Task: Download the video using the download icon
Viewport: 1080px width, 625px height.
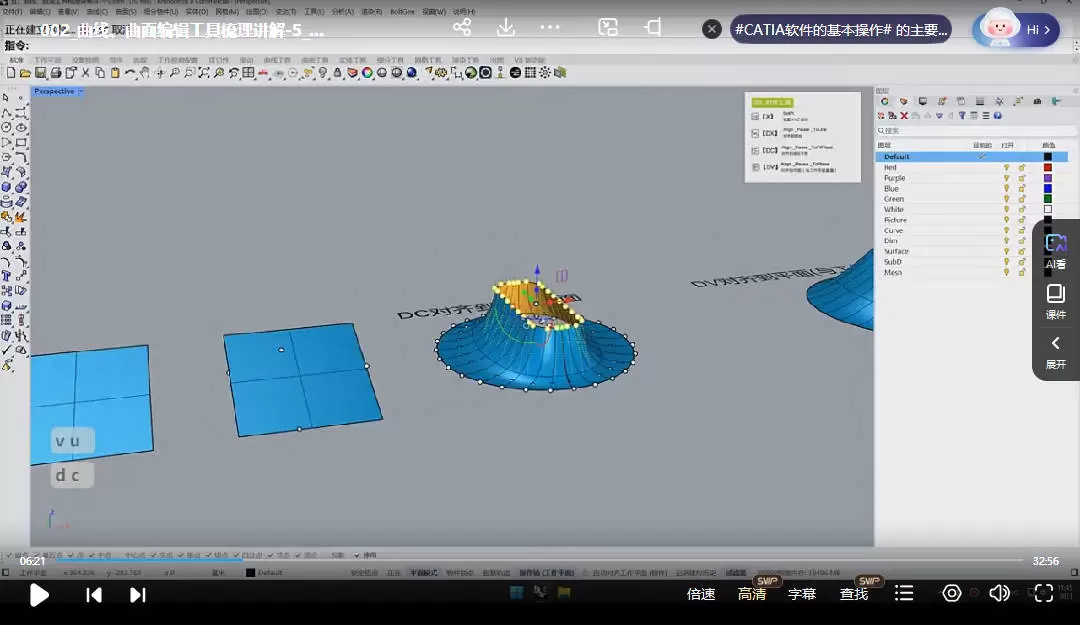Action: click(x=506, y=28)
